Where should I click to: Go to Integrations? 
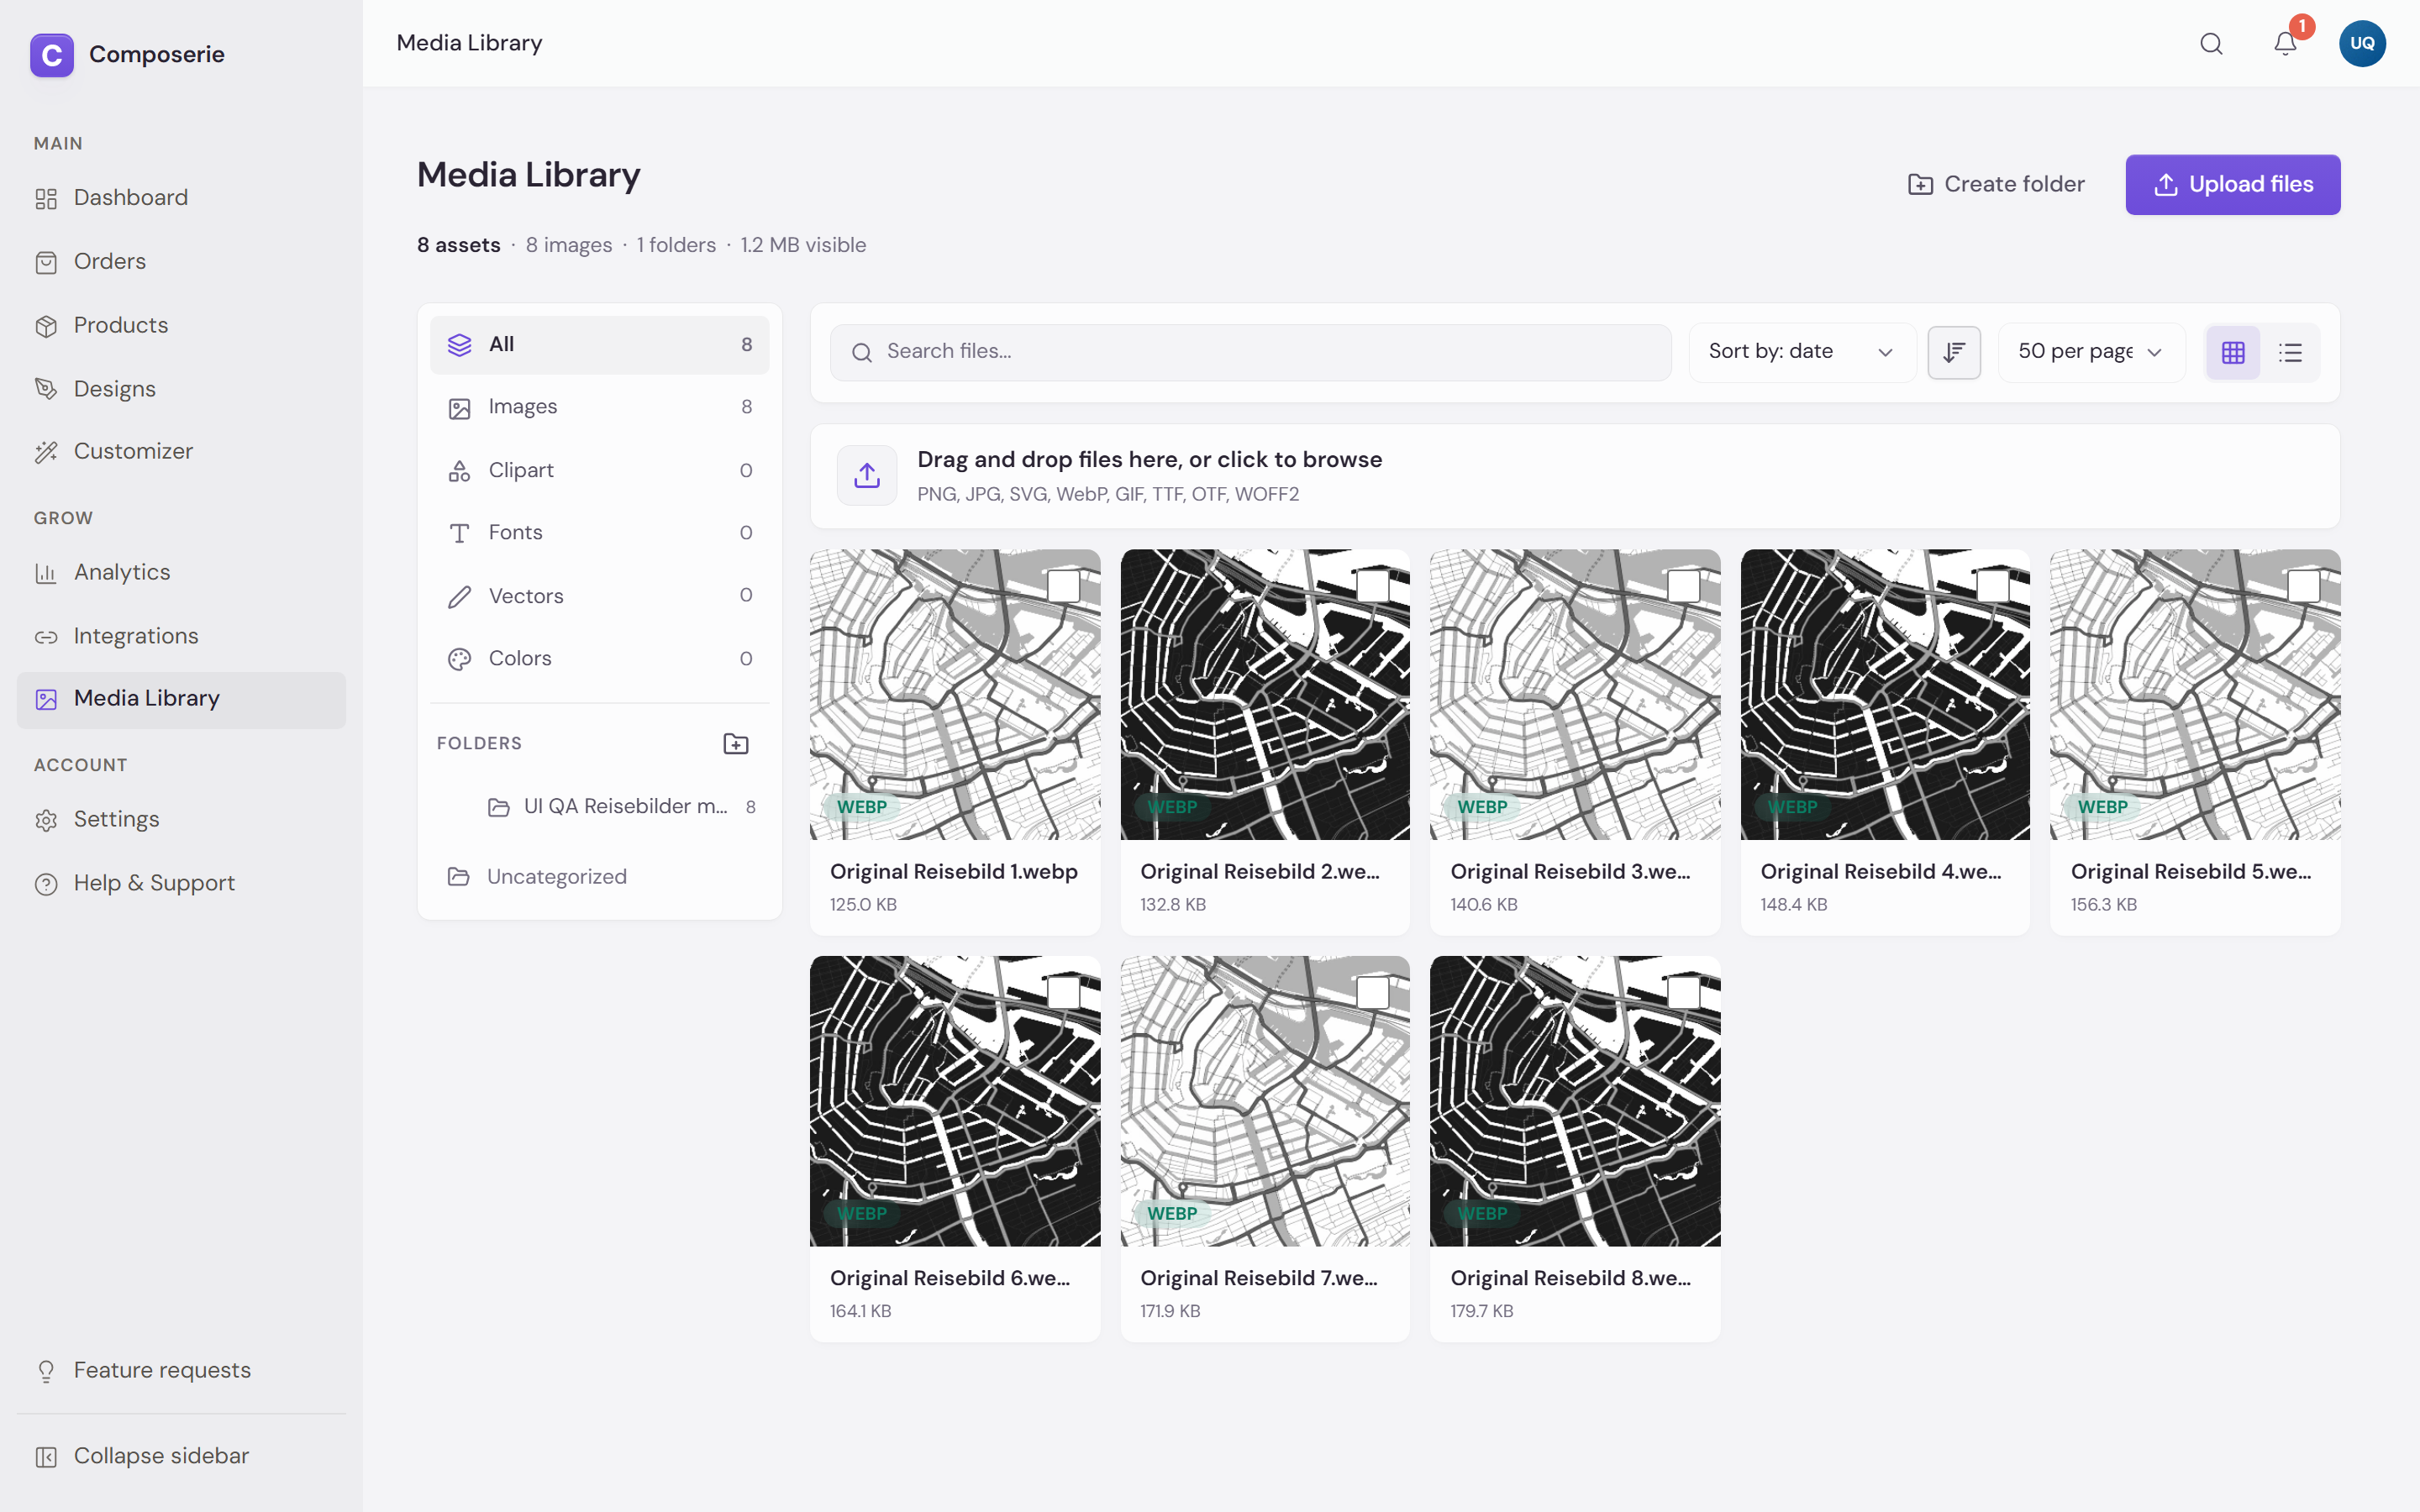point(181,636)
